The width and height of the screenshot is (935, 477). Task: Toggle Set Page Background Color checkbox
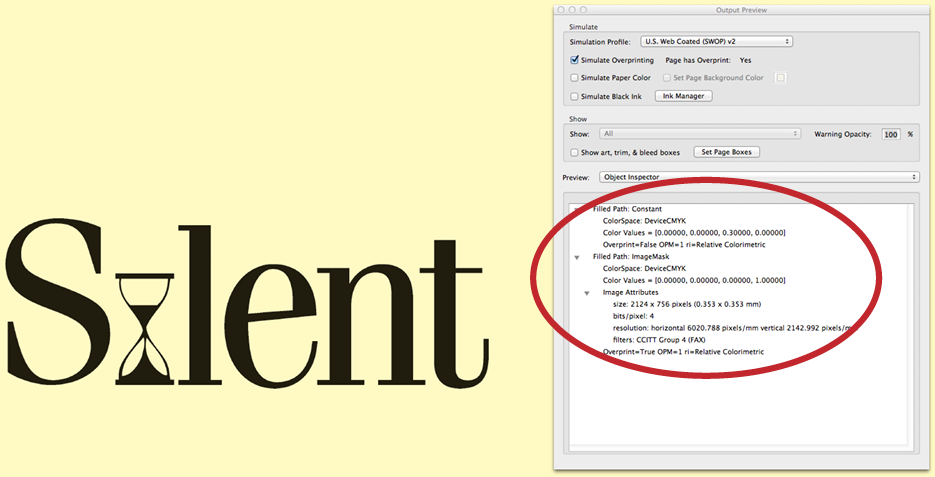[667, 78]
